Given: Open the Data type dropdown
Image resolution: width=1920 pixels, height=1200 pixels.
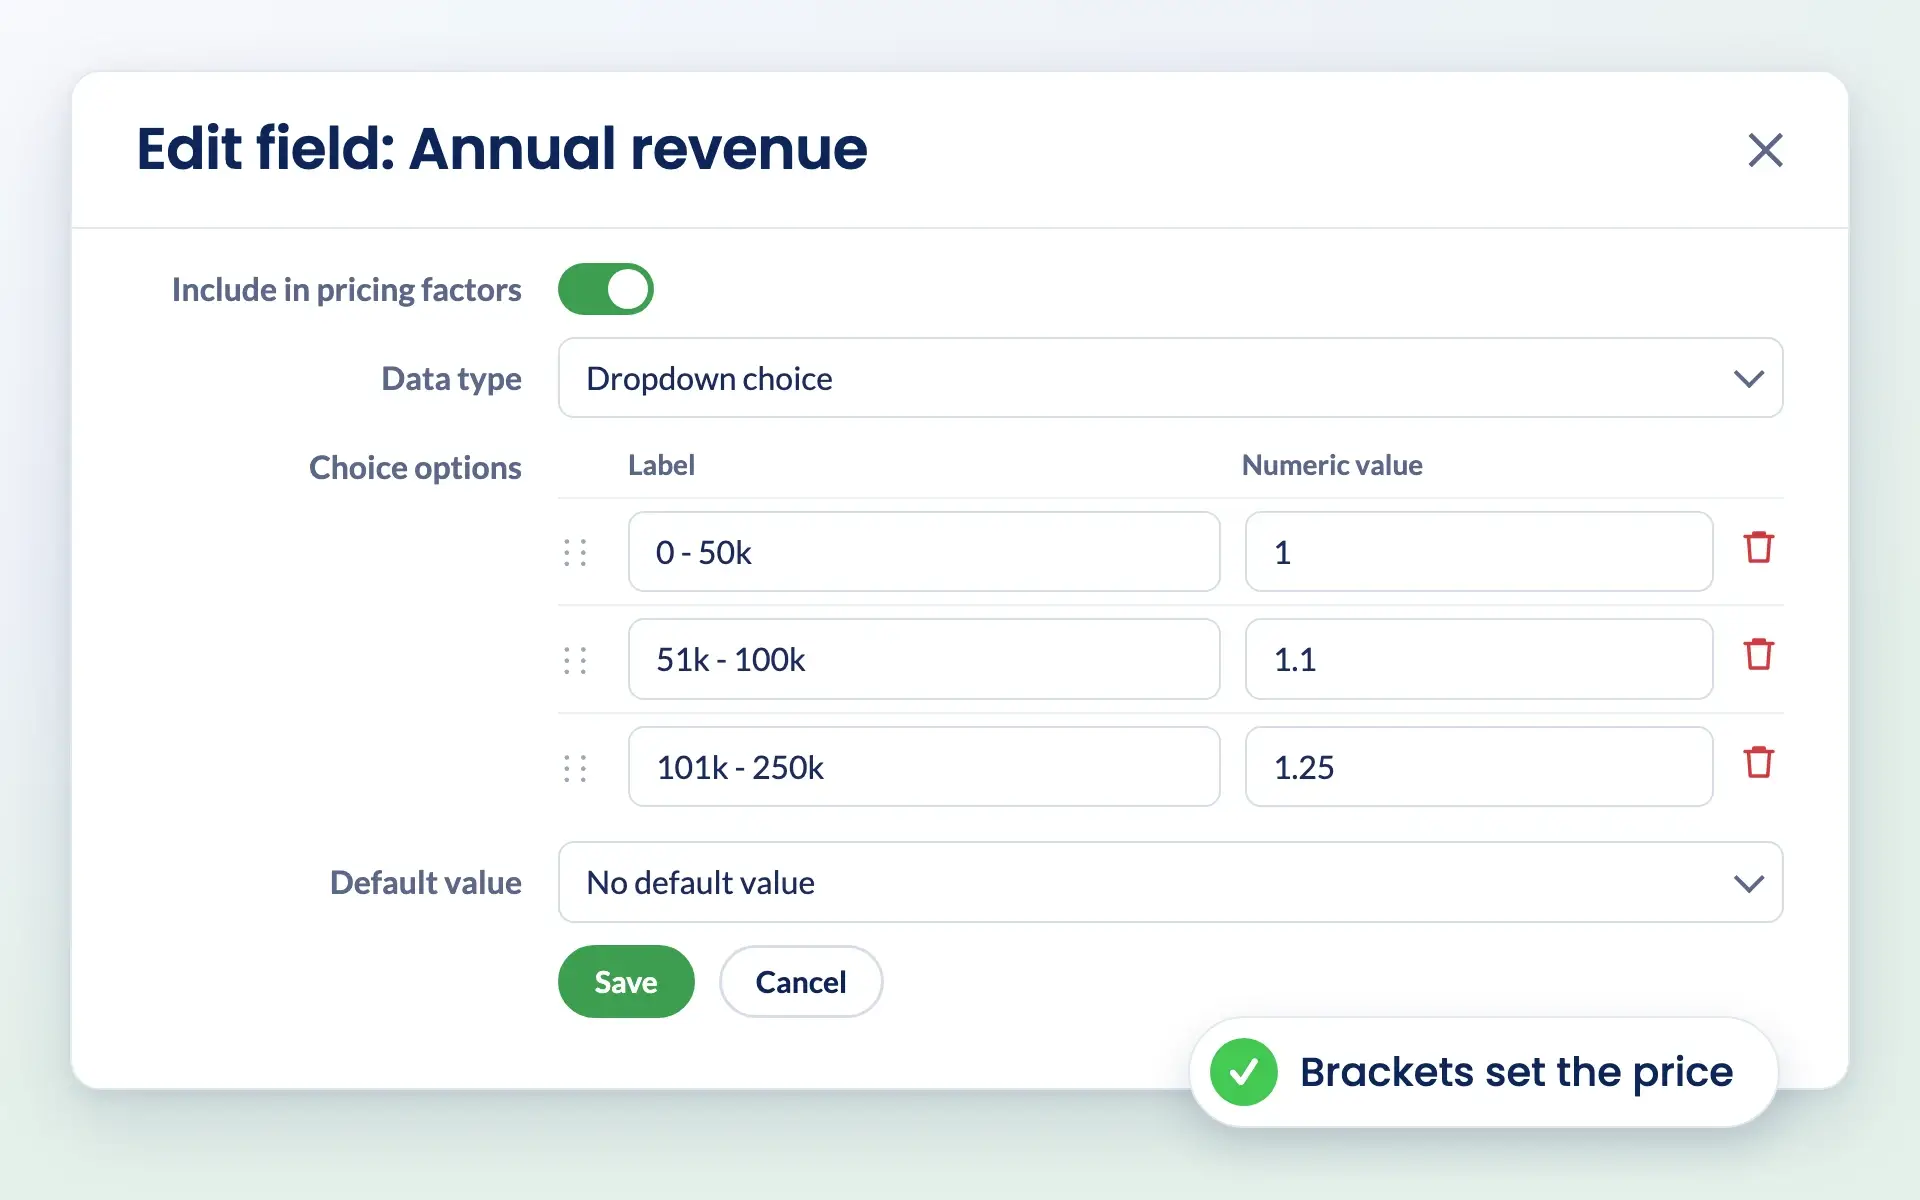Looking at the screenshot, I should coord(1170,378).
